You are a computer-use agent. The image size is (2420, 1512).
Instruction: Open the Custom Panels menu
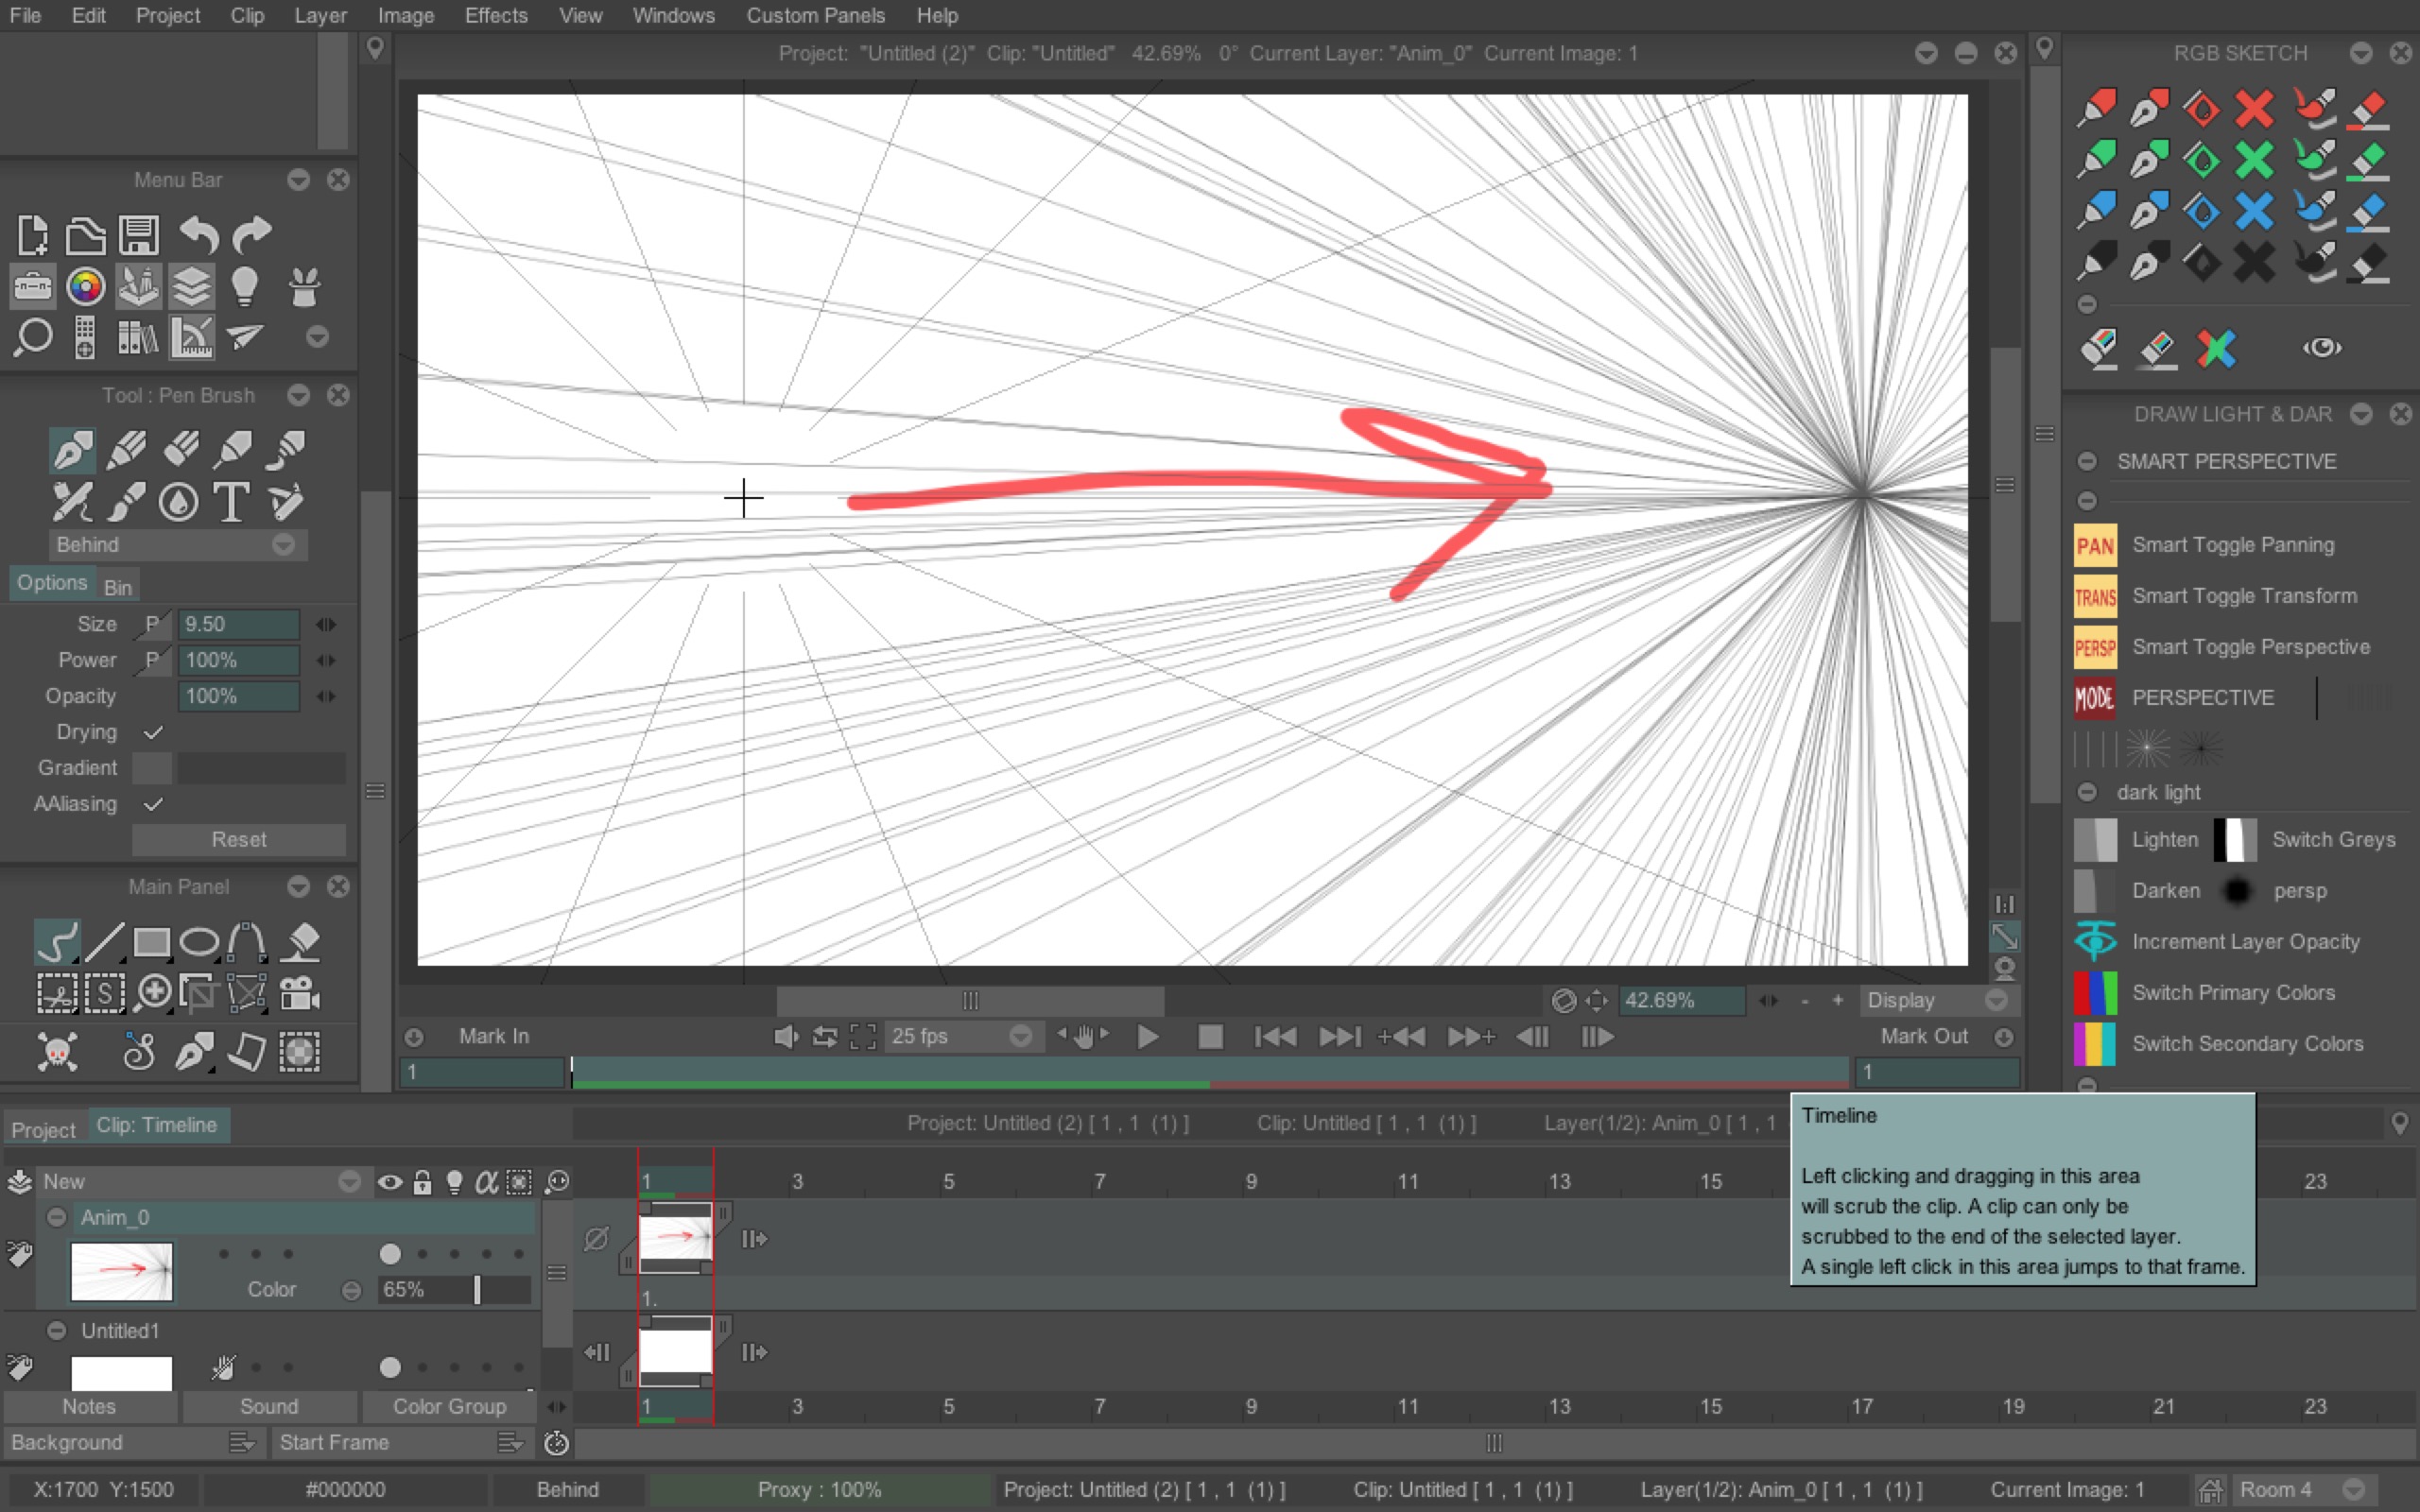pos(815,15)
